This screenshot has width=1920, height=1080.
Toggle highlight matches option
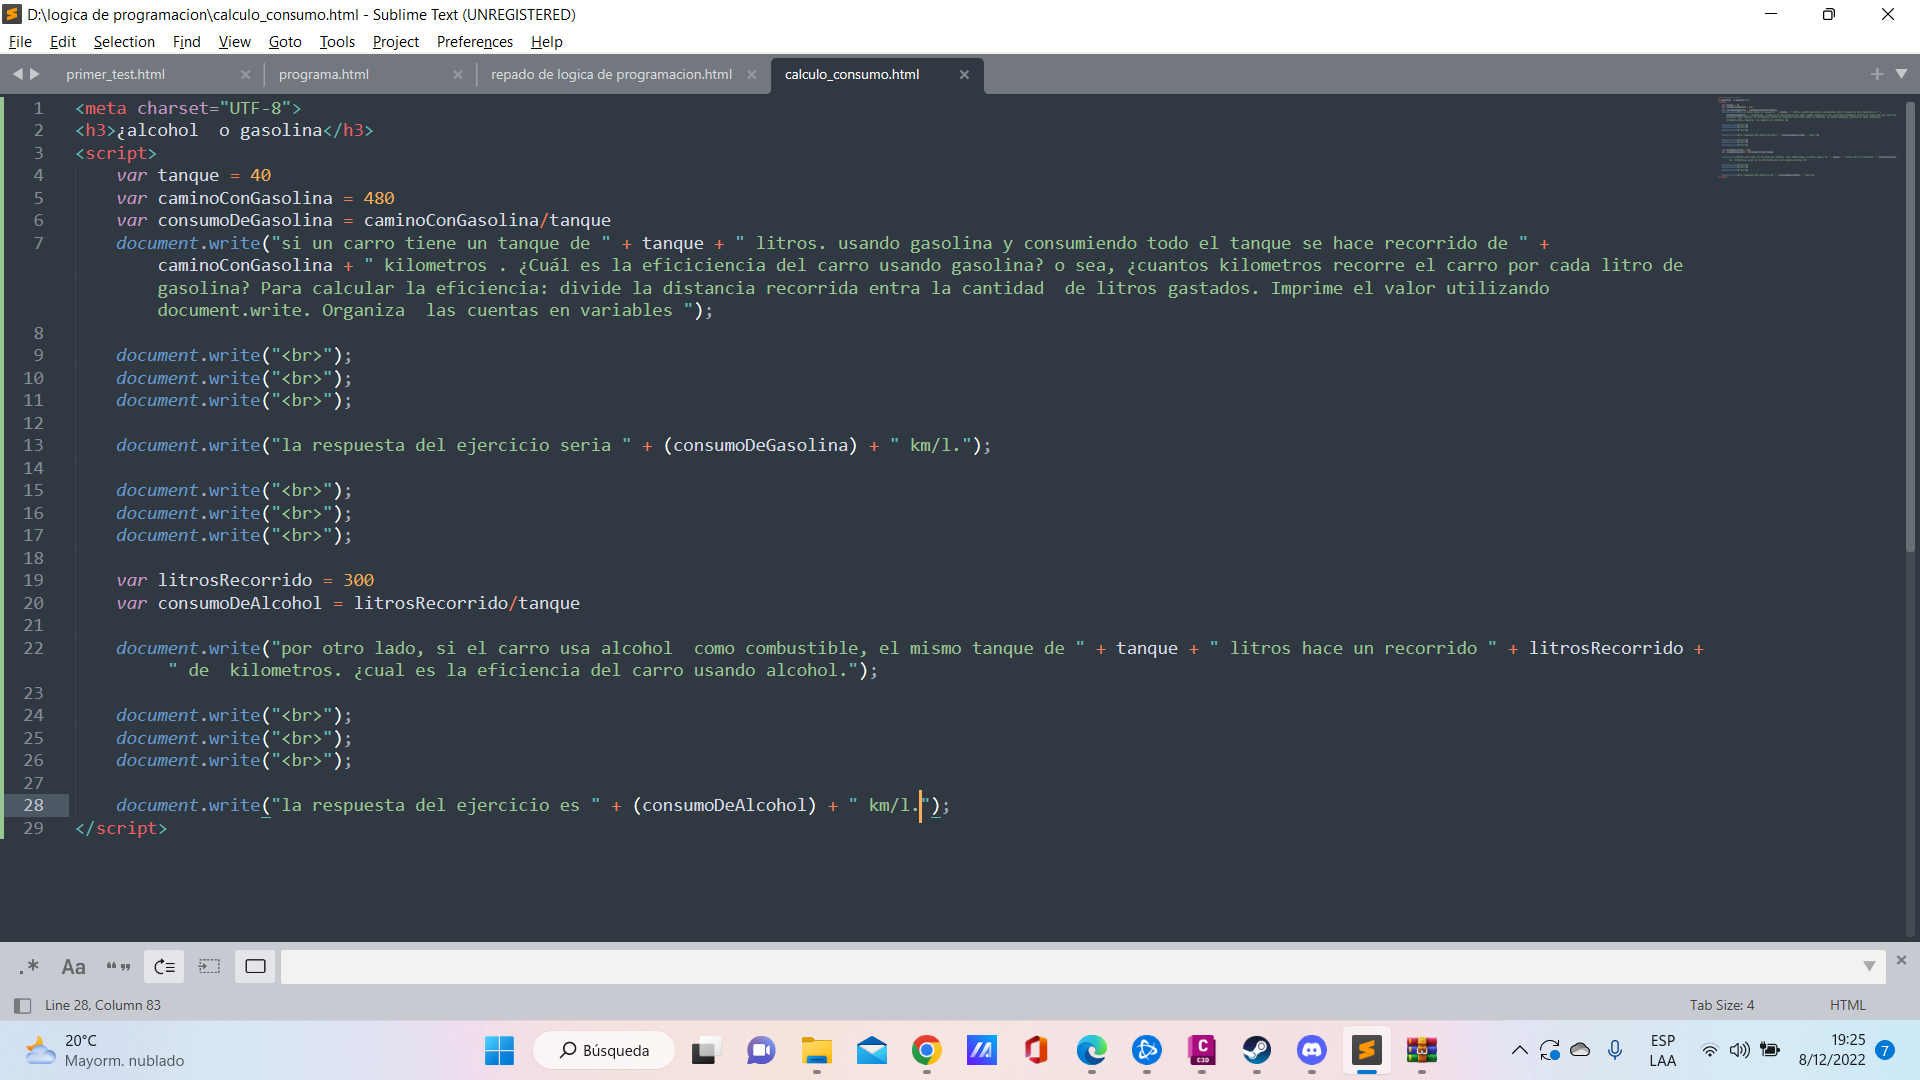tap(255, 966)
